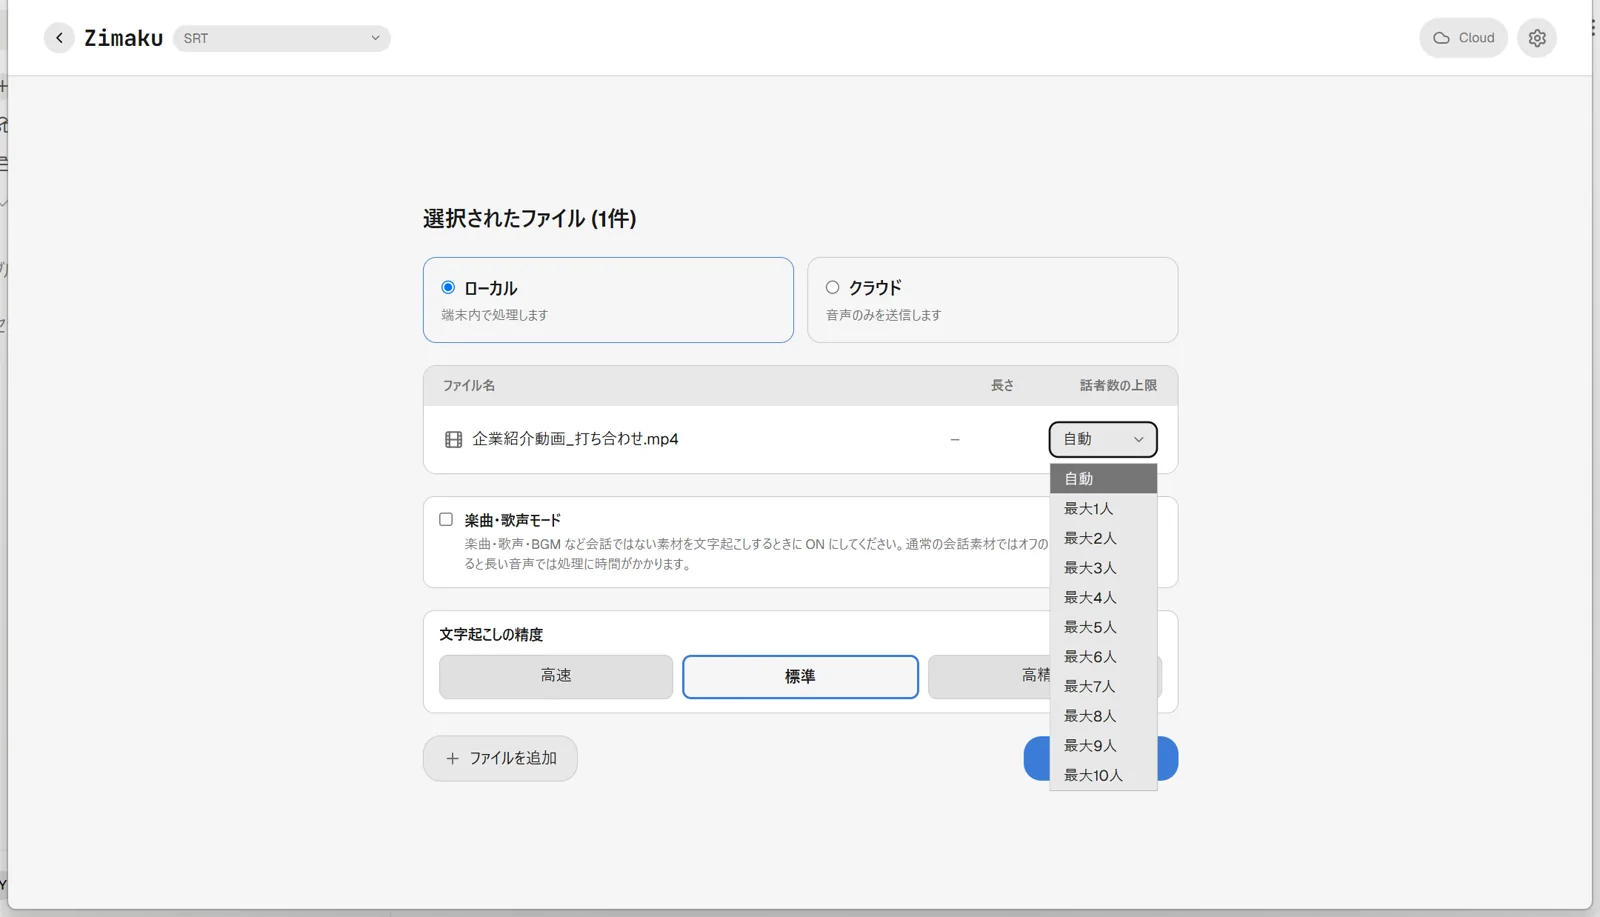1600x917 pixels.
Task: Select 高速 transcription accuracy
Action: [556, 677]
